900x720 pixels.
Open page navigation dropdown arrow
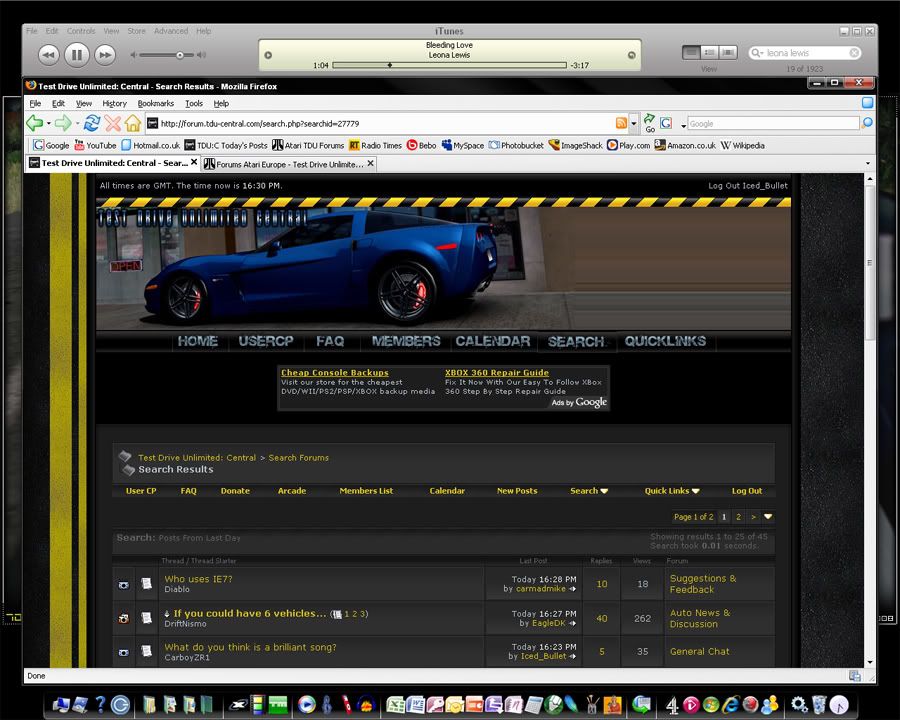[x=768, y=517]
